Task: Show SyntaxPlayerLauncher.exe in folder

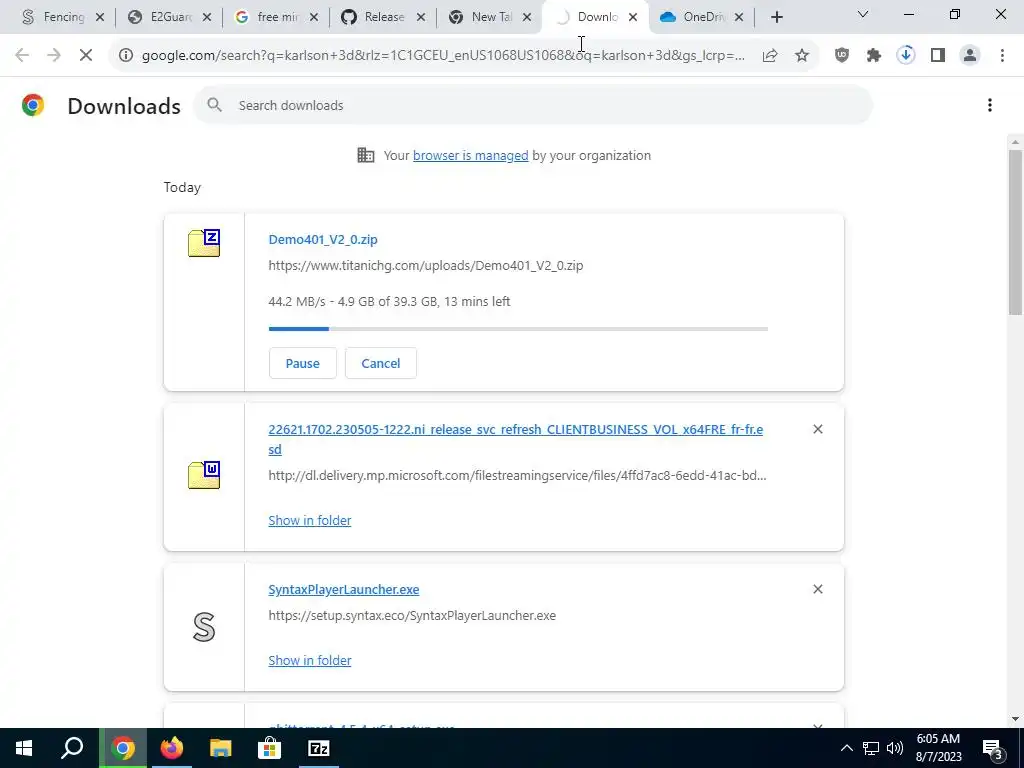Action: click(310, 660)
